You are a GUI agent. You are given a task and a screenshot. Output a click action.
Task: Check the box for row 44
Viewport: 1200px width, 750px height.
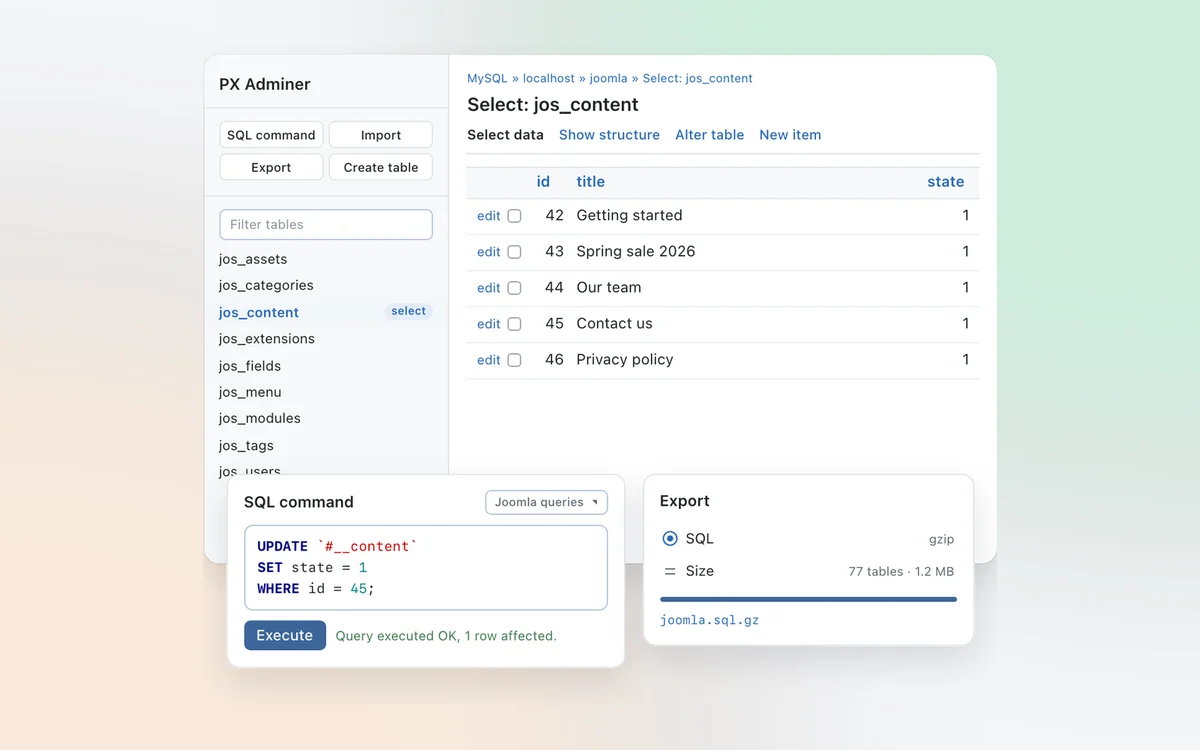click(x=514, y=288)
